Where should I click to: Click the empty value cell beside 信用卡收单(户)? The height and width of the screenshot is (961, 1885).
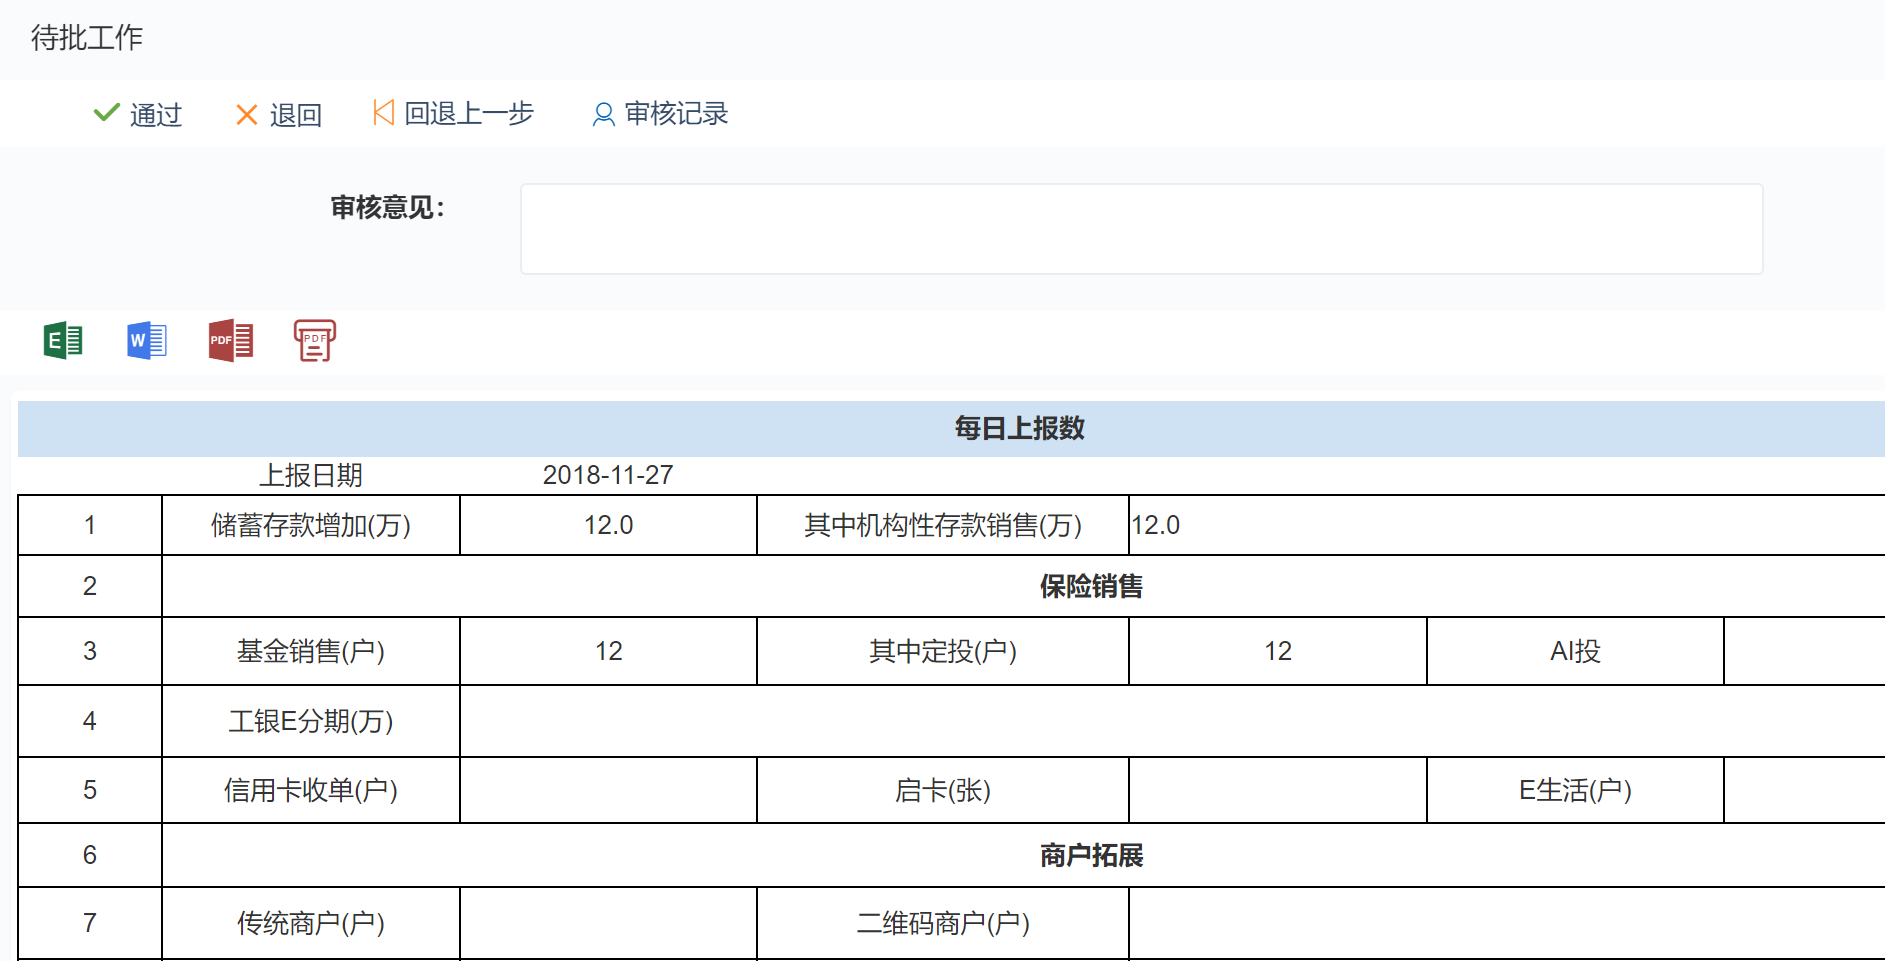[608, 790]
